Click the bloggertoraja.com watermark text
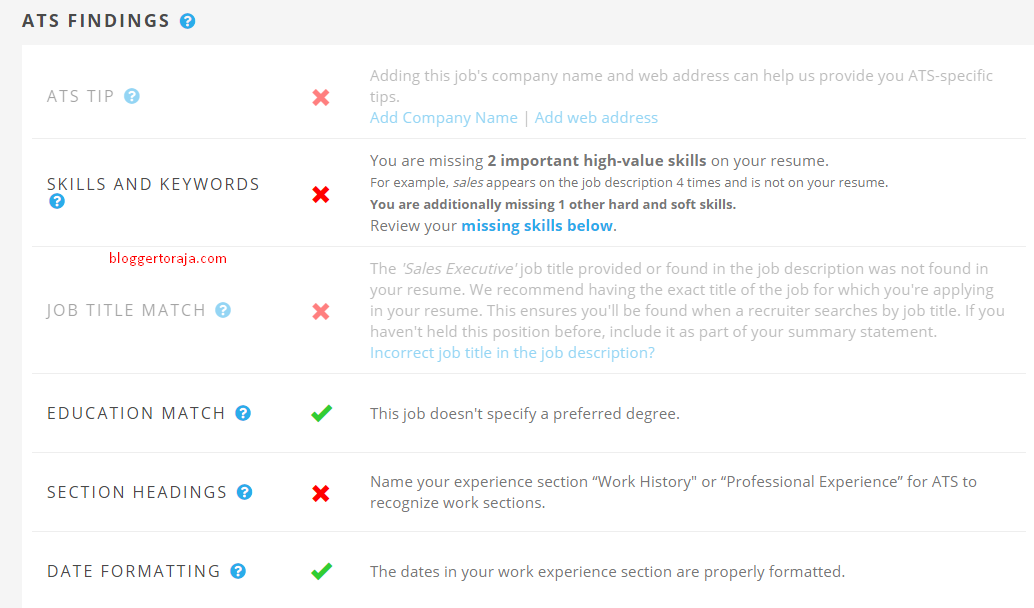The height and width of the screenshot is (608, 1034). pyautogui.click(x=167, y=258)
